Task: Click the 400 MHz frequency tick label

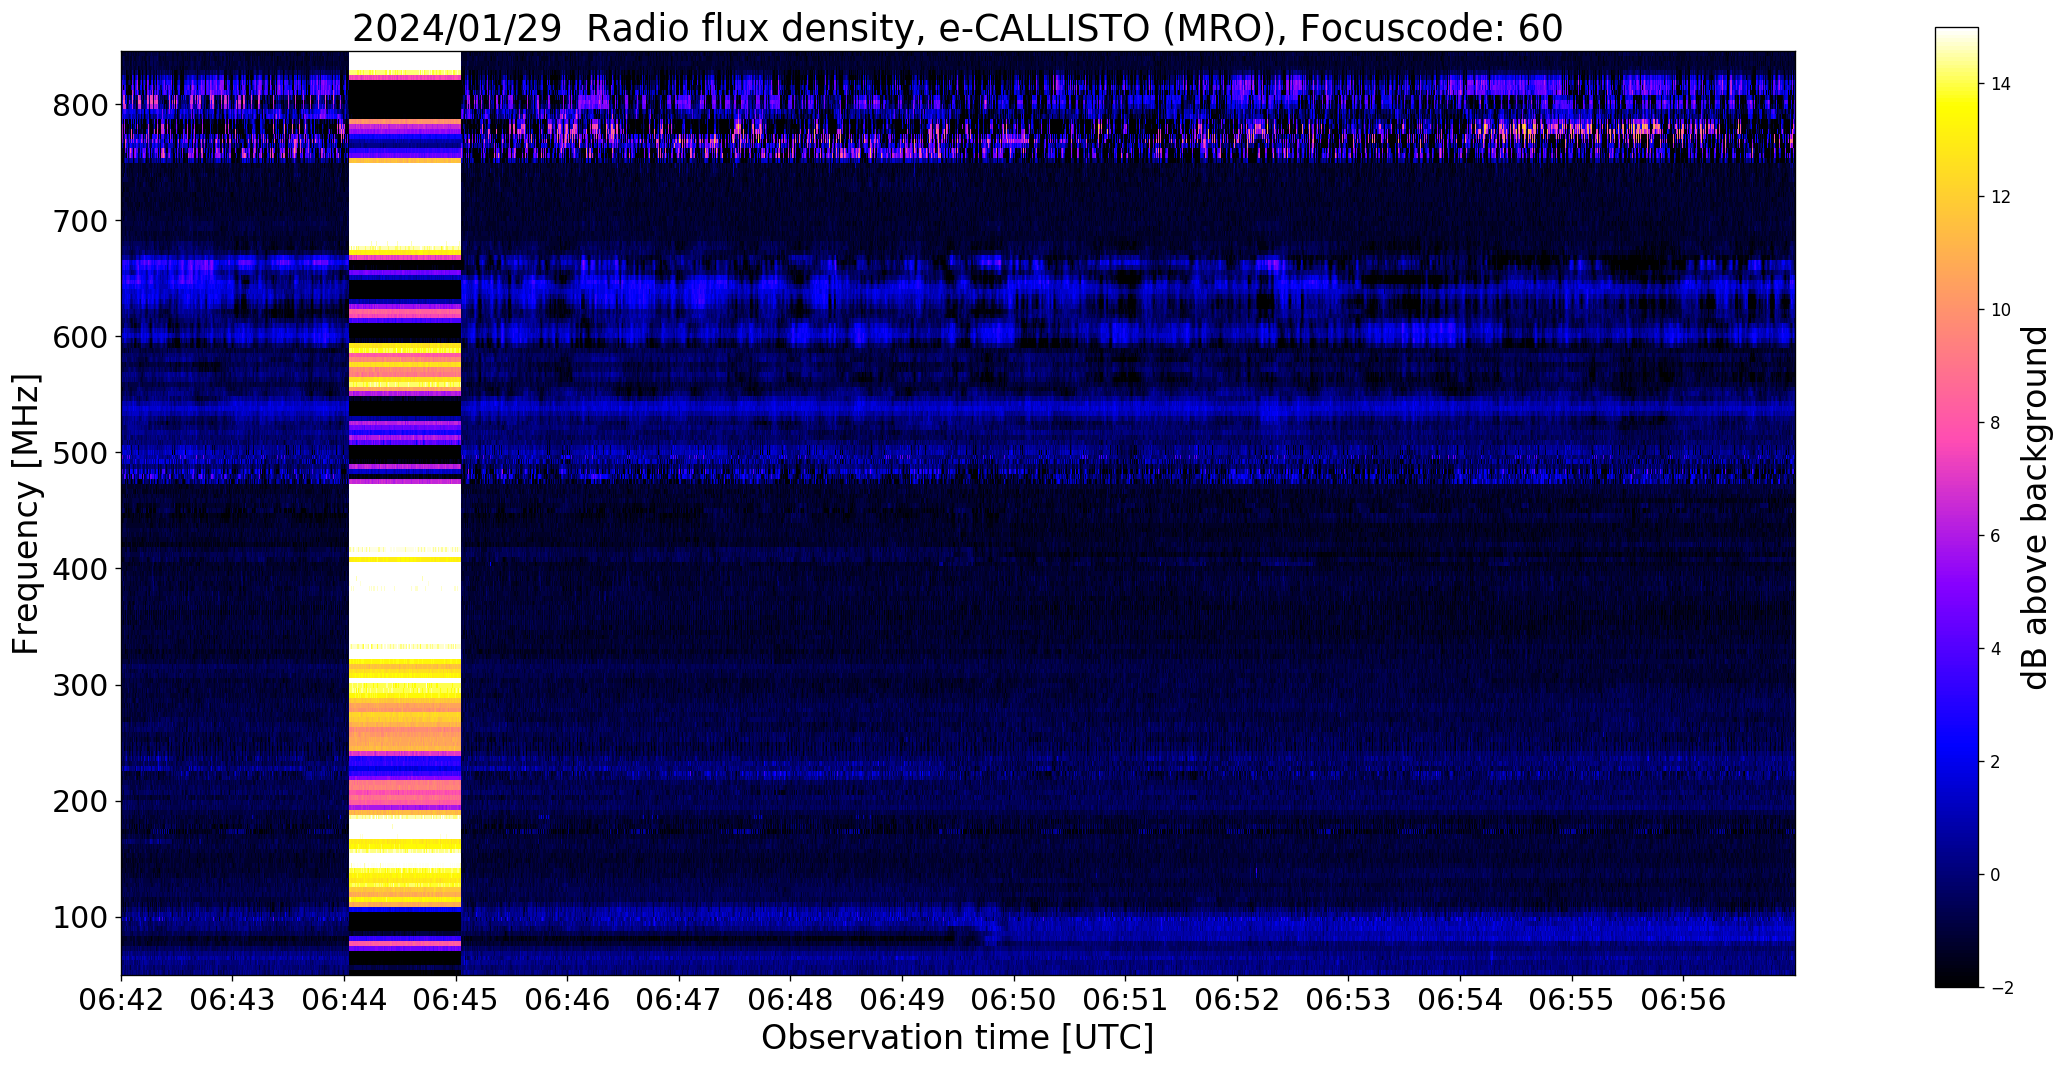Action: (x=80, y=569)
